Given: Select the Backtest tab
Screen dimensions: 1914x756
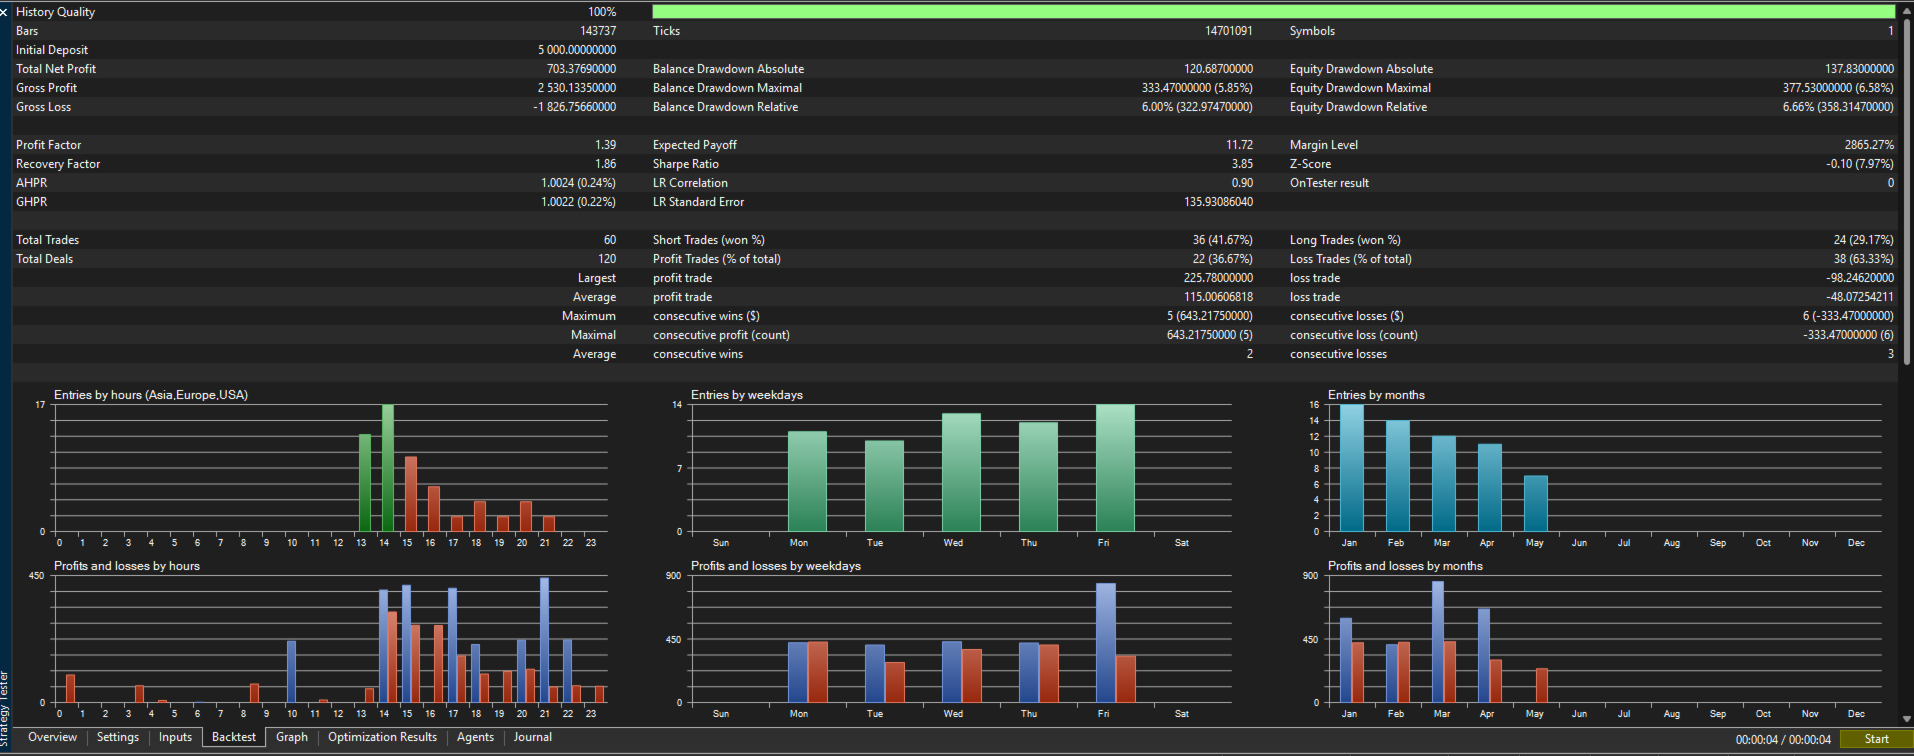Looking at the screenshot, I should tap(234, 737).
